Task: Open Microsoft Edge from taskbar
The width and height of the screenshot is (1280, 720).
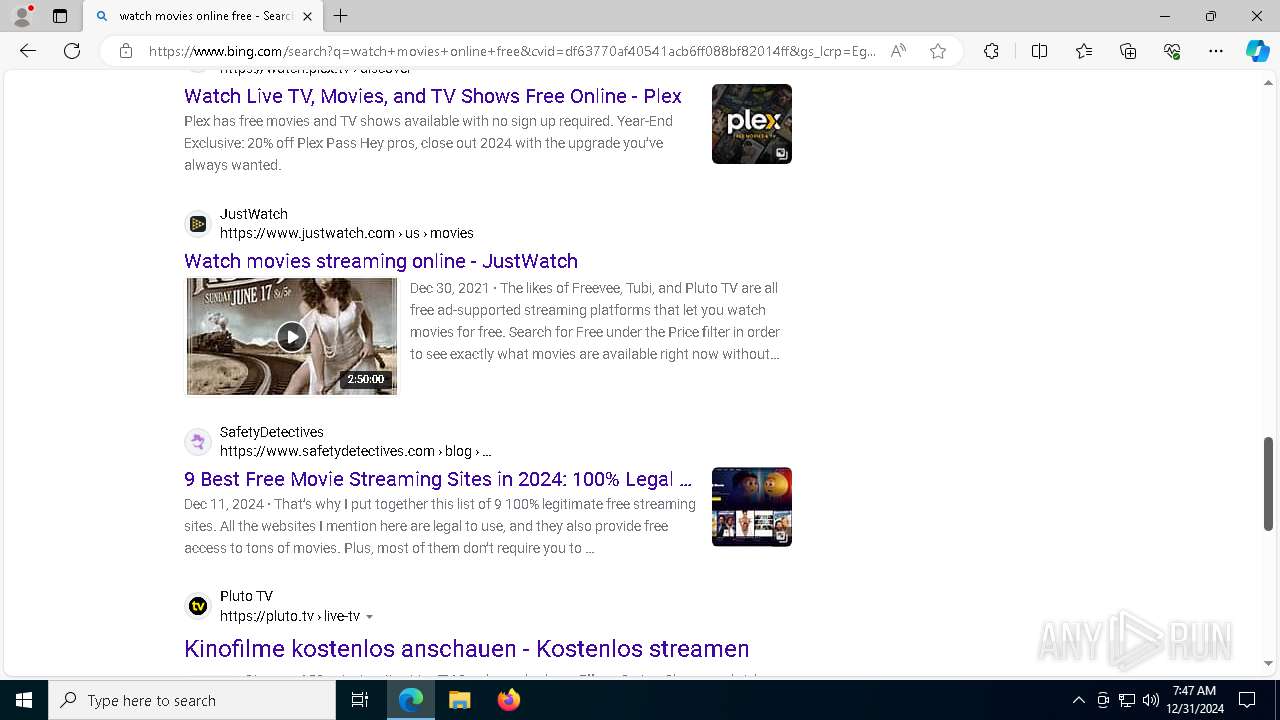Action: [411, 700]
